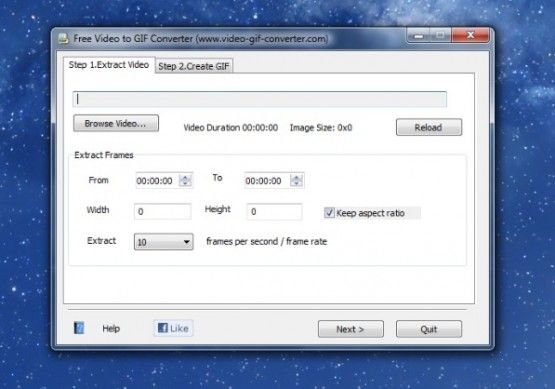
Task: Switch to Step 2.Create GIF tab
Action: (194, 66)
